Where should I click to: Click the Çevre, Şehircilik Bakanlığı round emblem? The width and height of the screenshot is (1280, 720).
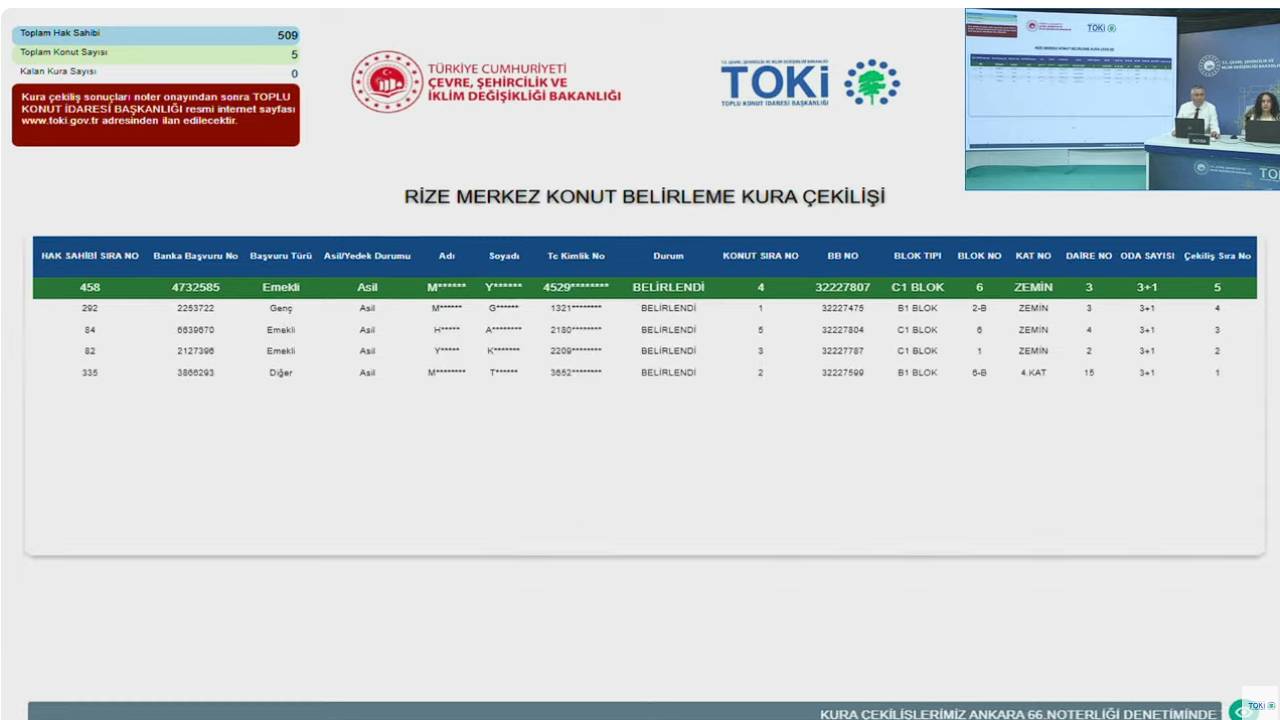(x=387, y=82)
